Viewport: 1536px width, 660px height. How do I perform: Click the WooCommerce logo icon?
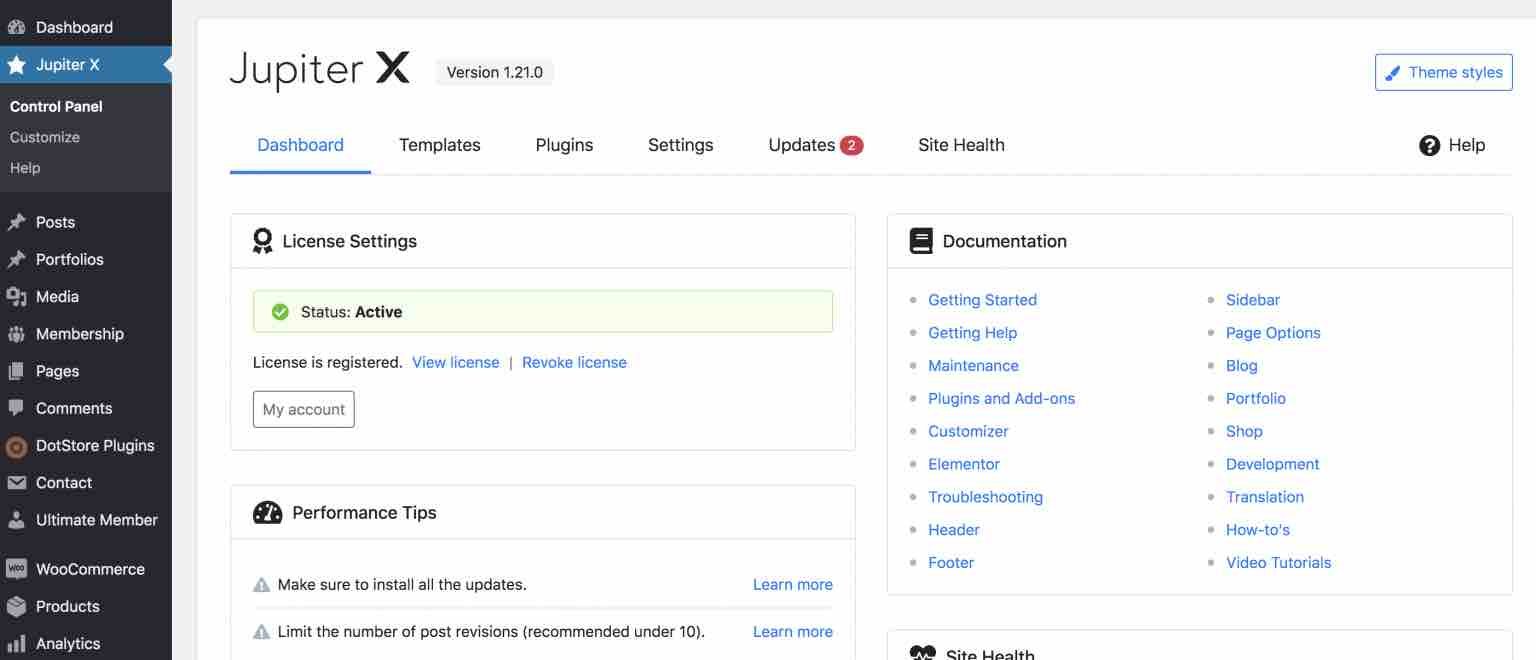[x=16, y=569]
